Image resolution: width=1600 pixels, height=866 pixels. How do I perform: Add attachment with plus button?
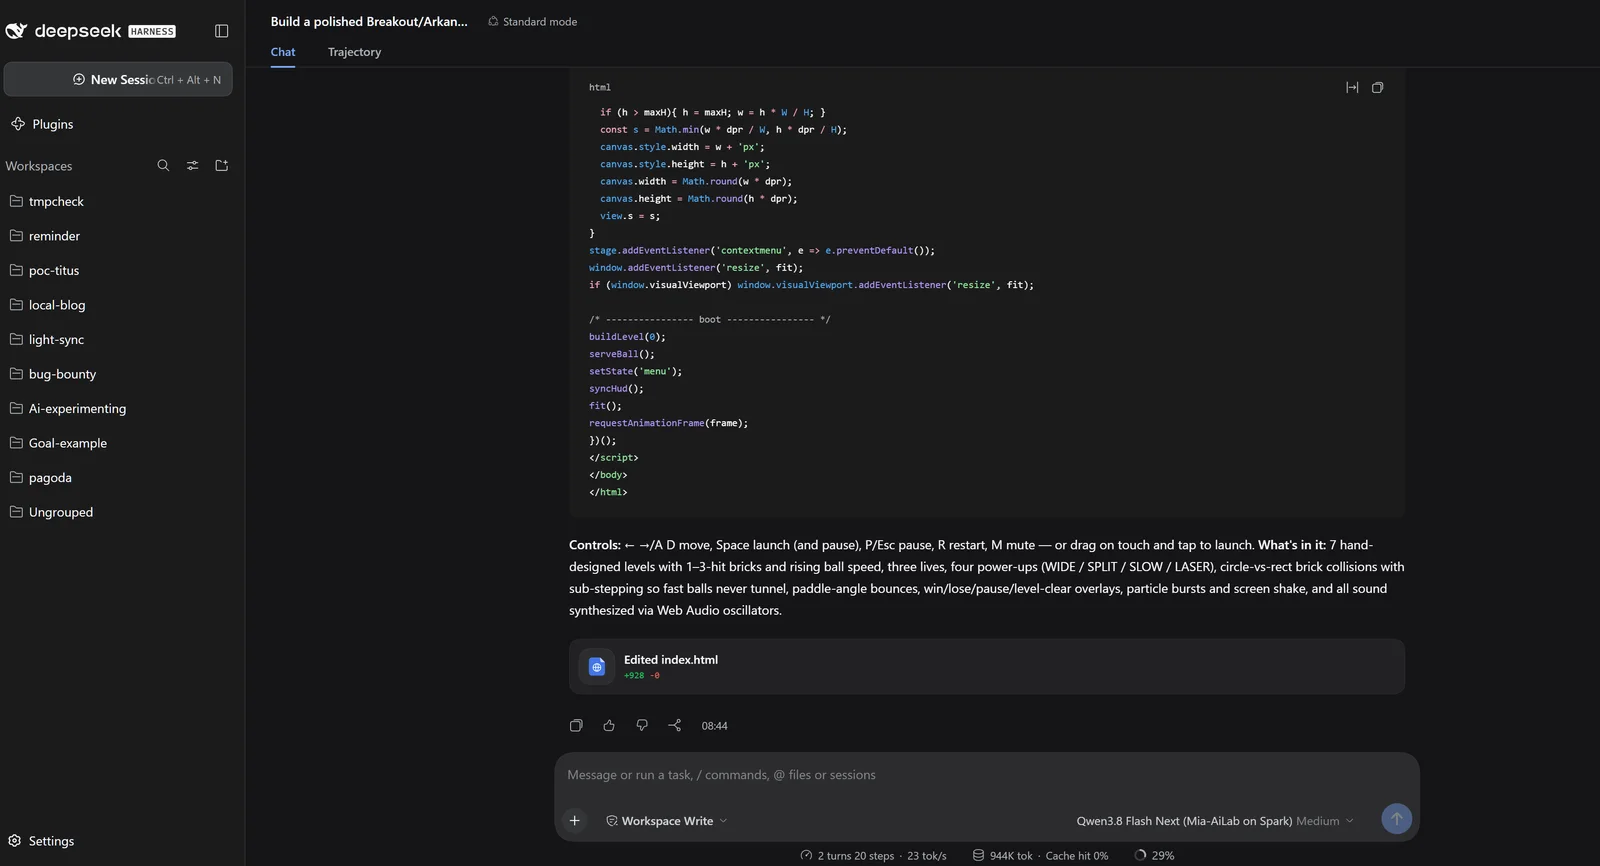[x=575, y=821]
